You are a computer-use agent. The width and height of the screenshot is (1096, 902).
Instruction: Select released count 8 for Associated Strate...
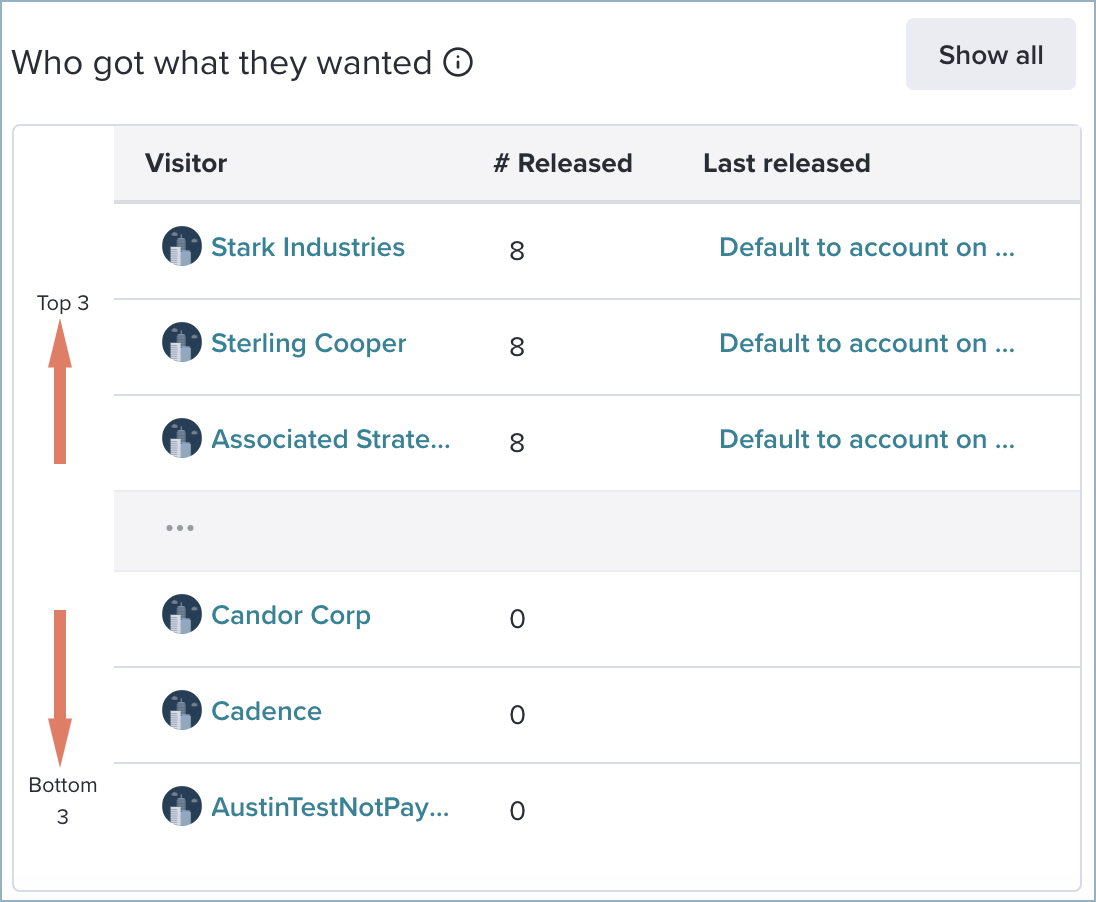[x=517, y=443]
